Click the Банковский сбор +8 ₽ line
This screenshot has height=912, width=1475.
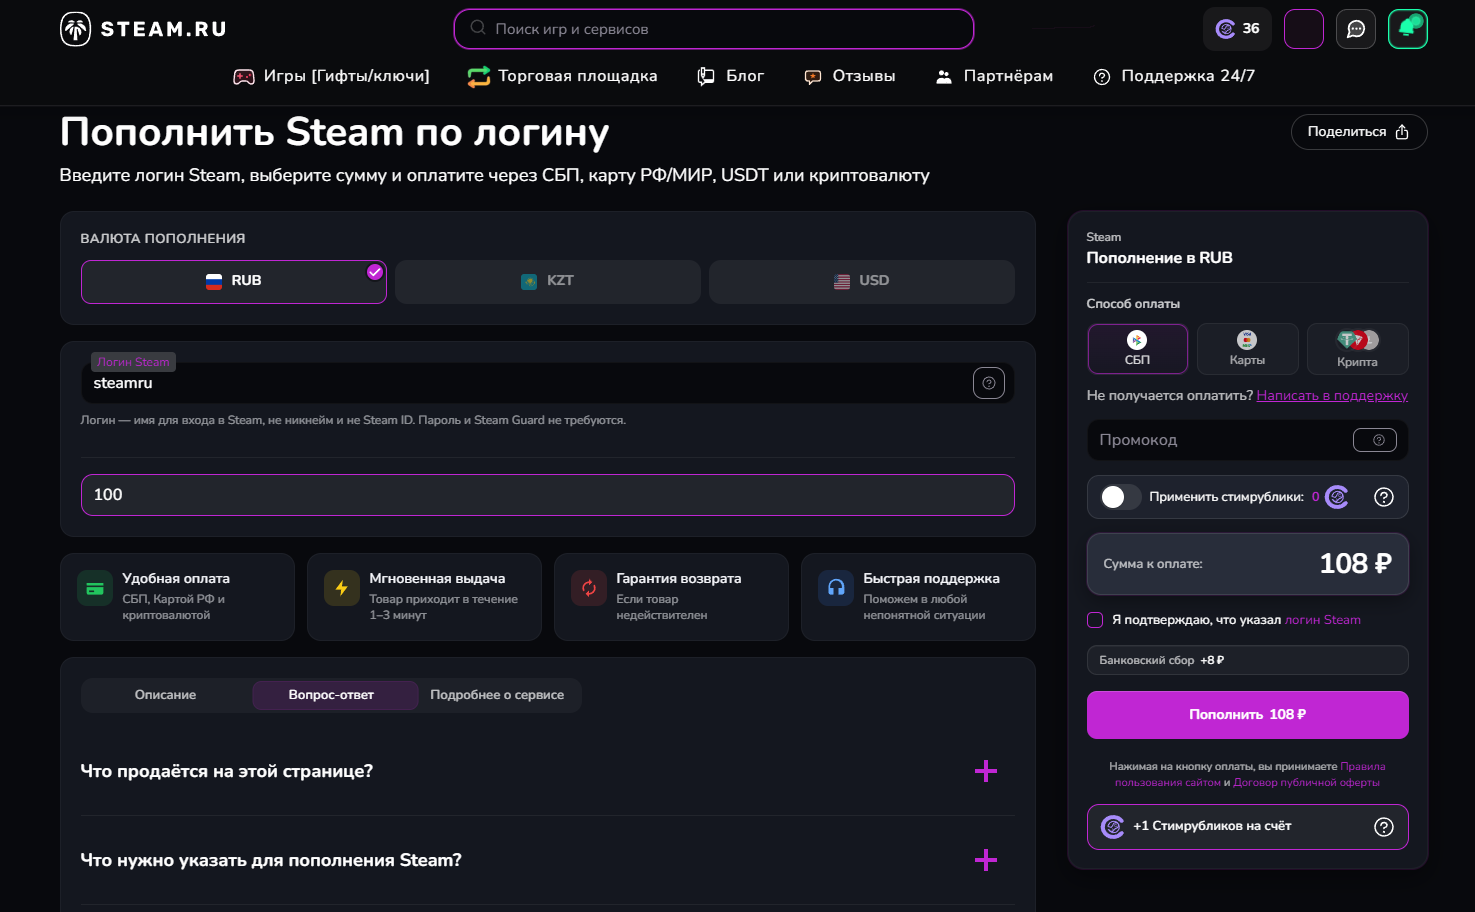1248,660
